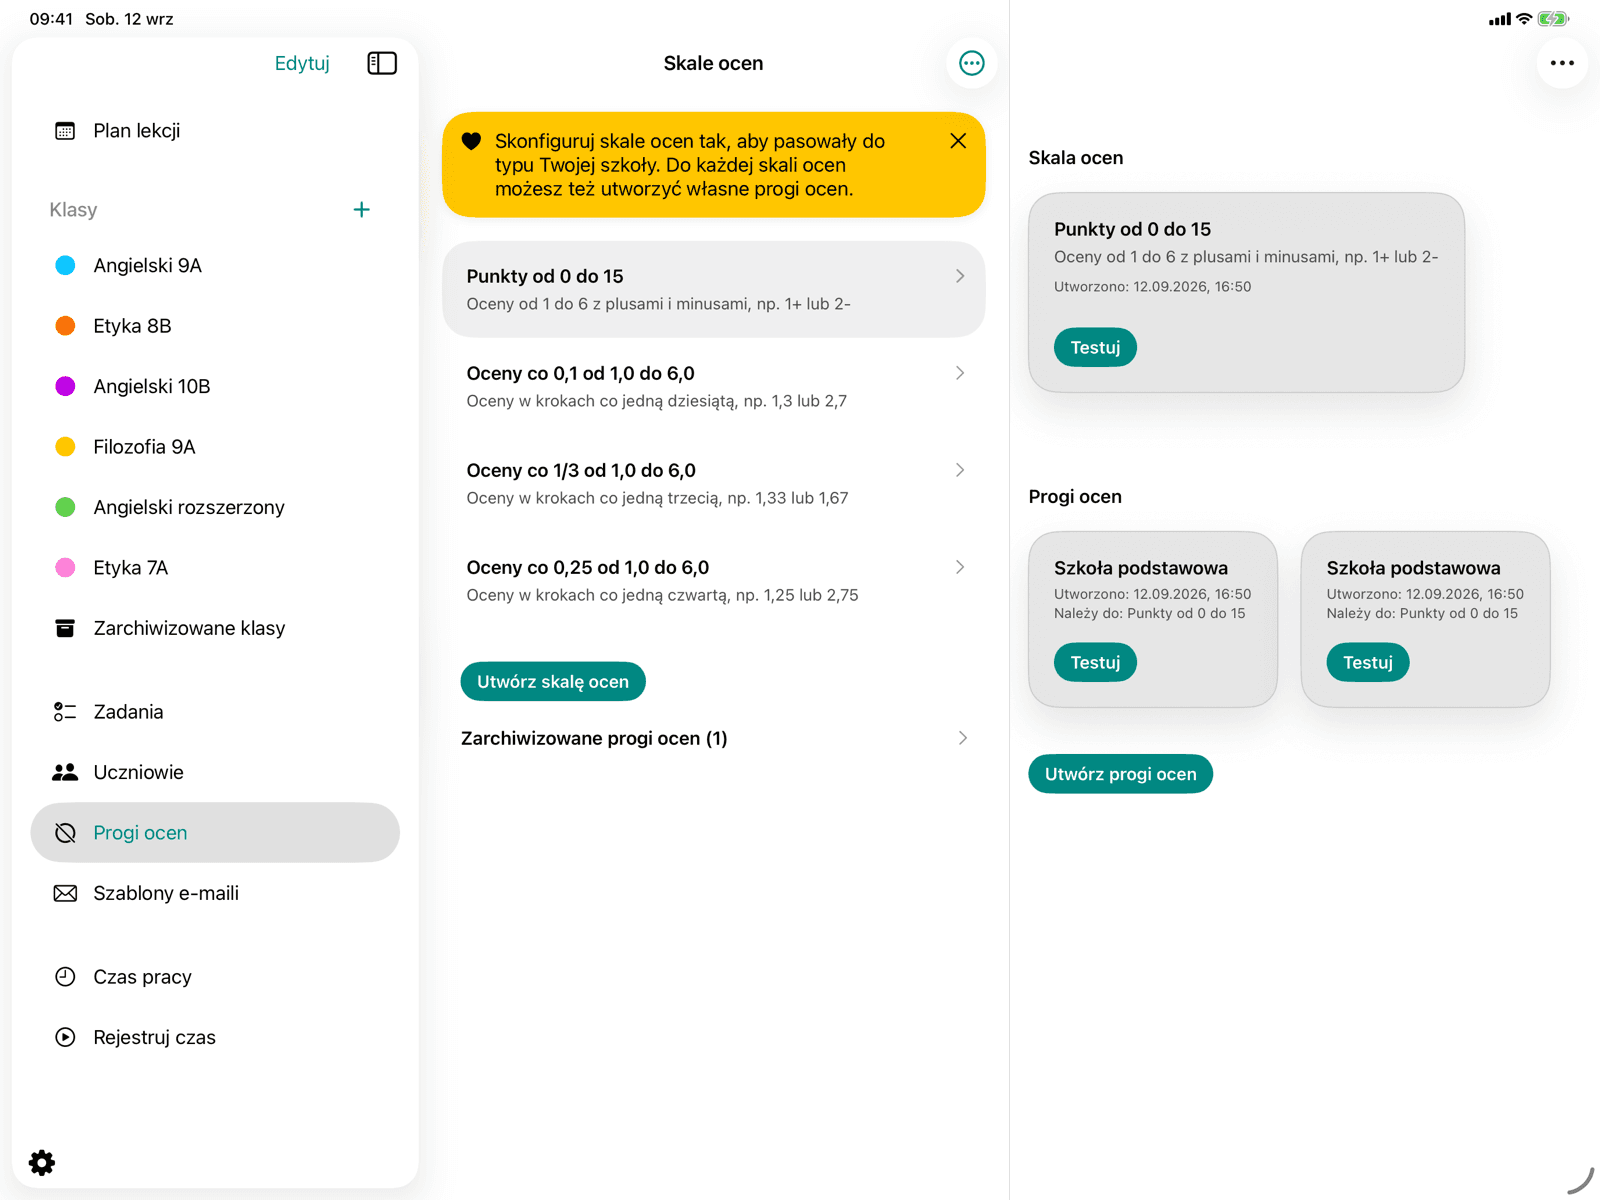Open Etyka 8B class label
1600x1200 pixels.
[132, 326]
